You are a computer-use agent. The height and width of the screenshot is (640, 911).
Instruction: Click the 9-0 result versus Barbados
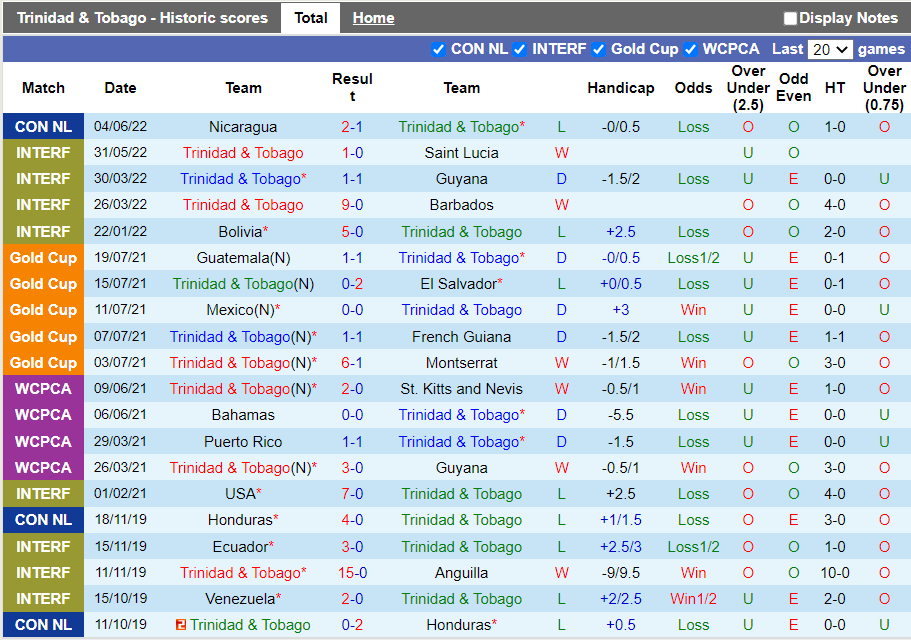click(x=352, y=205)
